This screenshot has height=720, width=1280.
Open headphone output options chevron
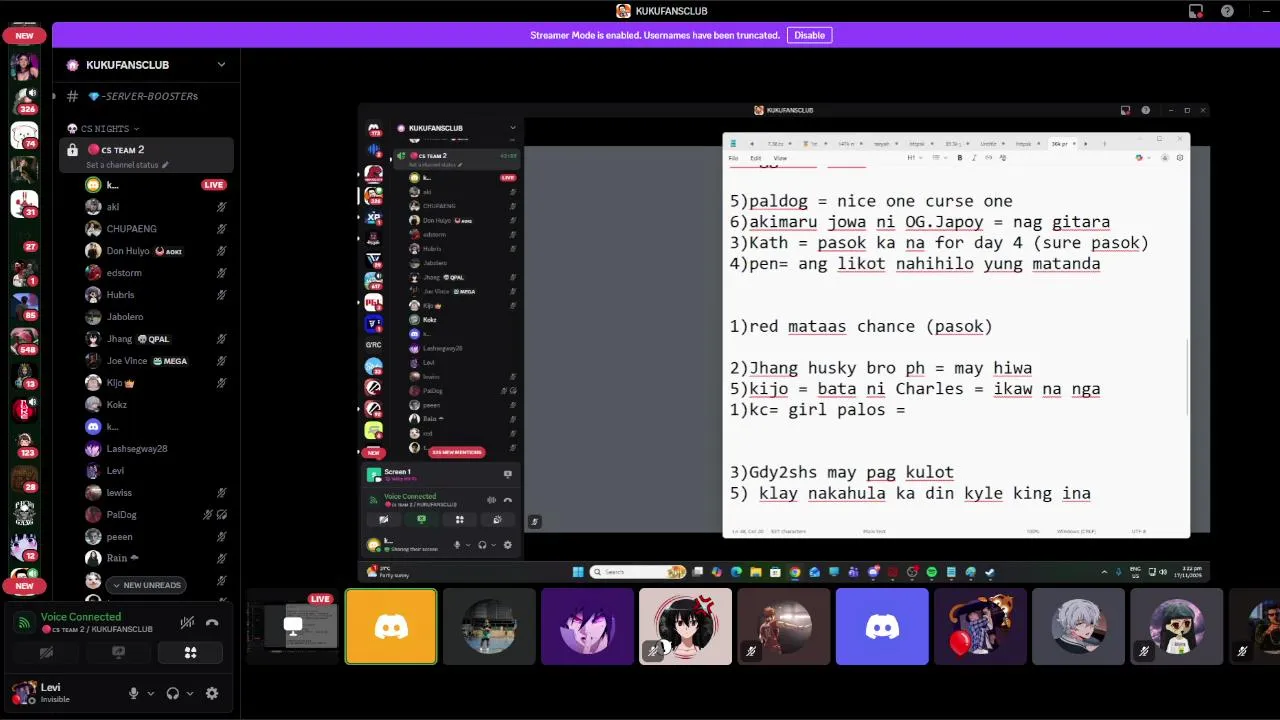pos(191,693)
